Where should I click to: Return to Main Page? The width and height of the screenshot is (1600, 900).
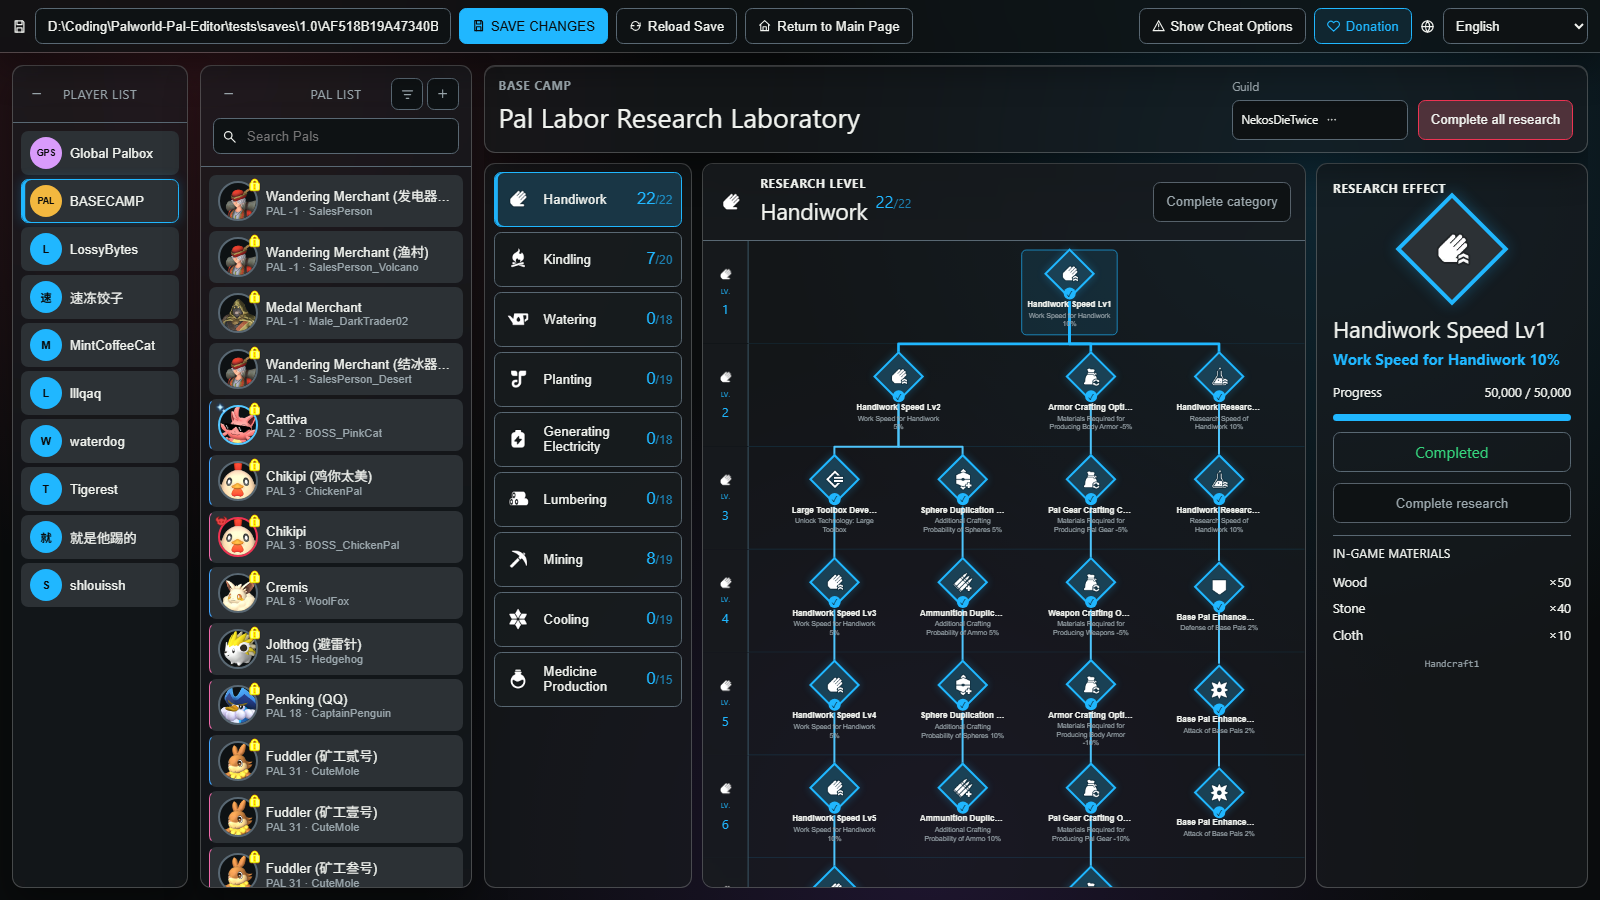pyautogui.click(x=828, y=26)
